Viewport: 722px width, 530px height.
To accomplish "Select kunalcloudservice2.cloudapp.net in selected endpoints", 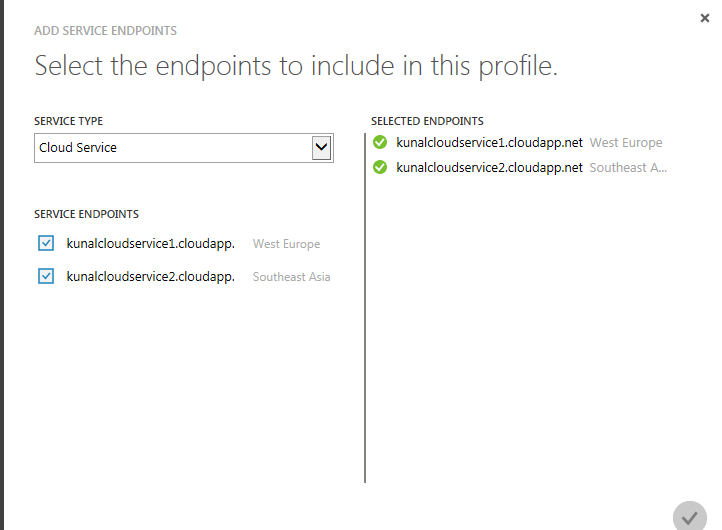I will (489, 168).
